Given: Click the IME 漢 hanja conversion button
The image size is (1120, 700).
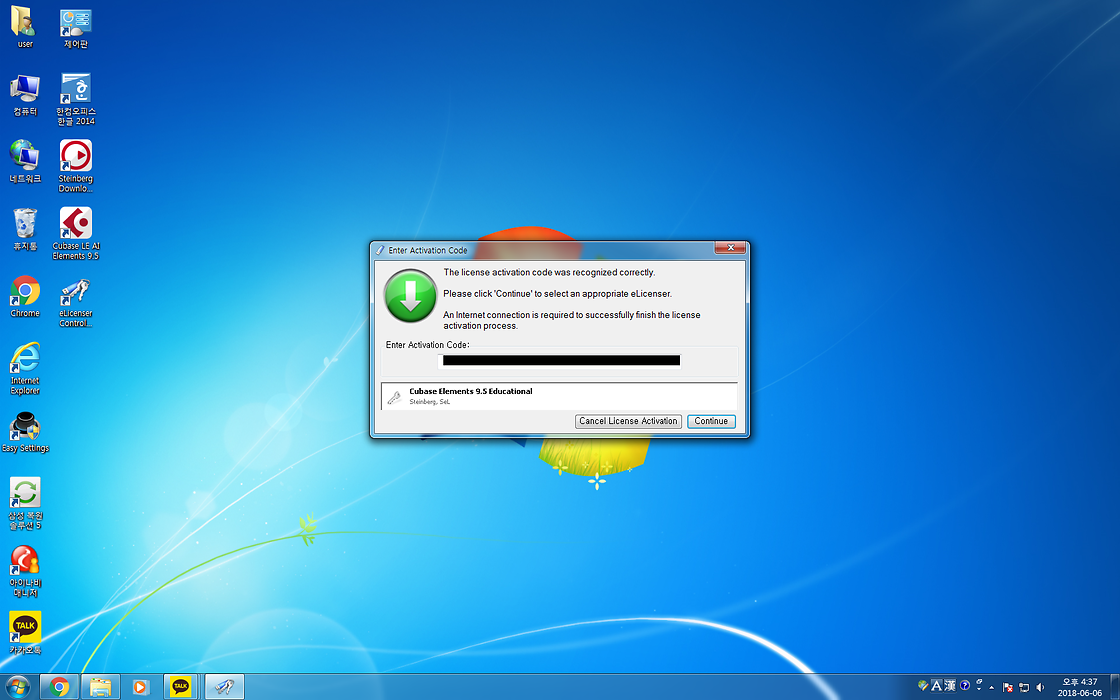Looking at the screenshot, I should (949, 686).
